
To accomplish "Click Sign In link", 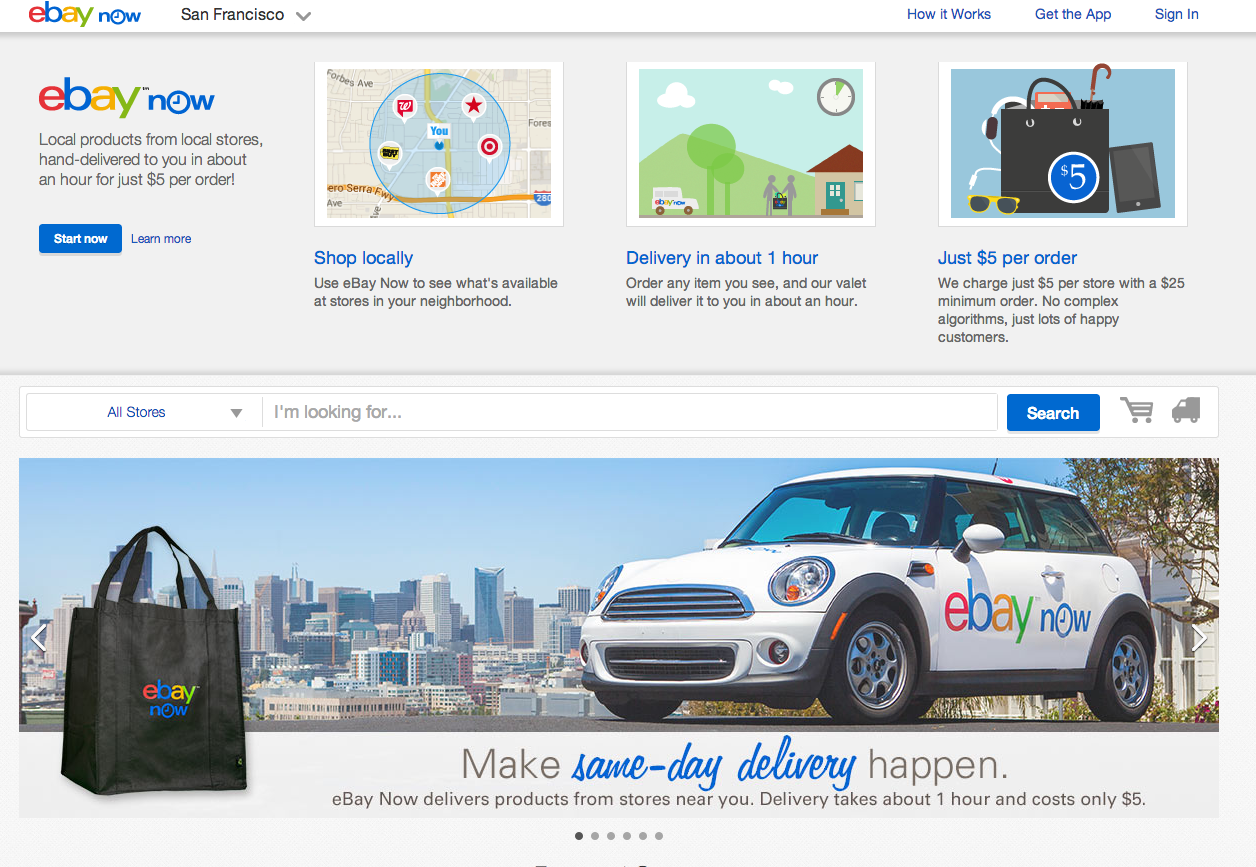I will pyautogui.click(x=1176, y=14).
